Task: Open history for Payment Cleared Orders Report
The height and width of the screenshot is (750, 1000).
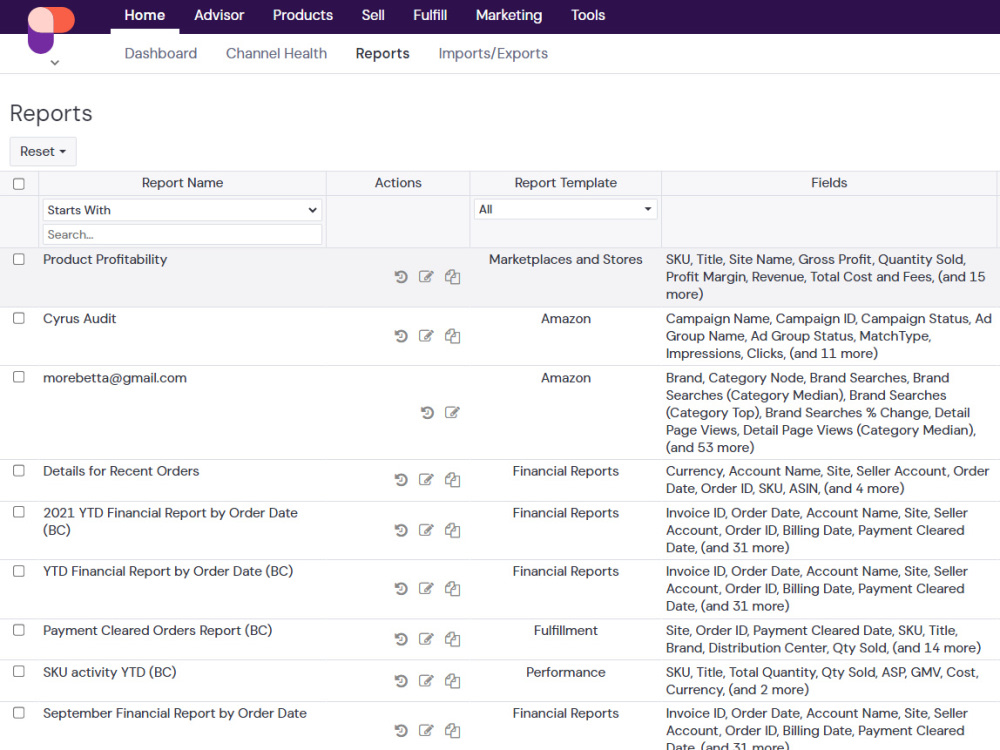Action: coord(401,639)
